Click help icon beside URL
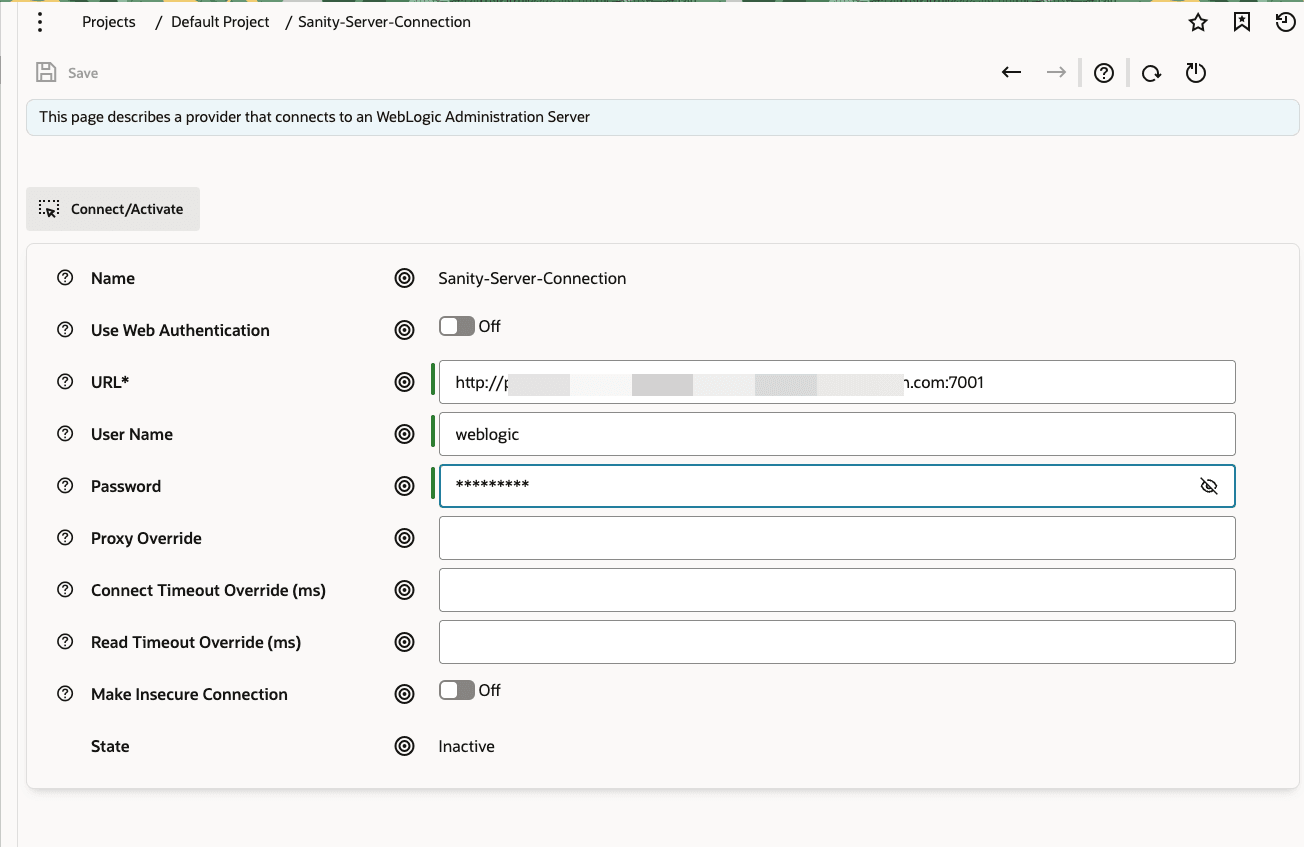Viewport: 1304px width, 847px height. click(66, 382)
